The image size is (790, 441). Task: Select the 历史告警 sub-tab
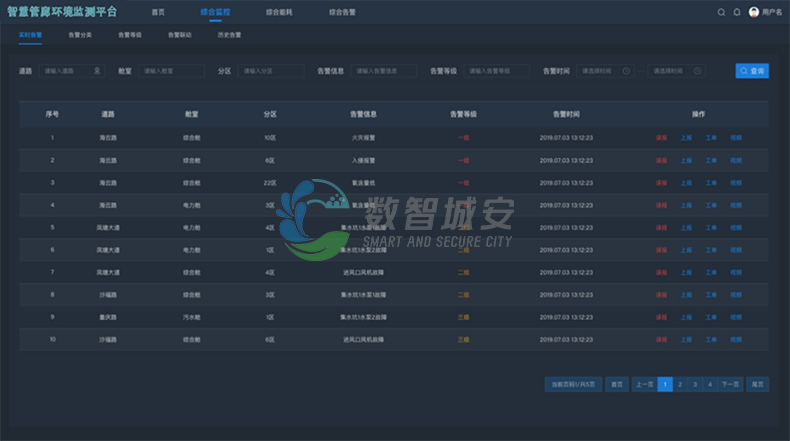coord(229,35)
